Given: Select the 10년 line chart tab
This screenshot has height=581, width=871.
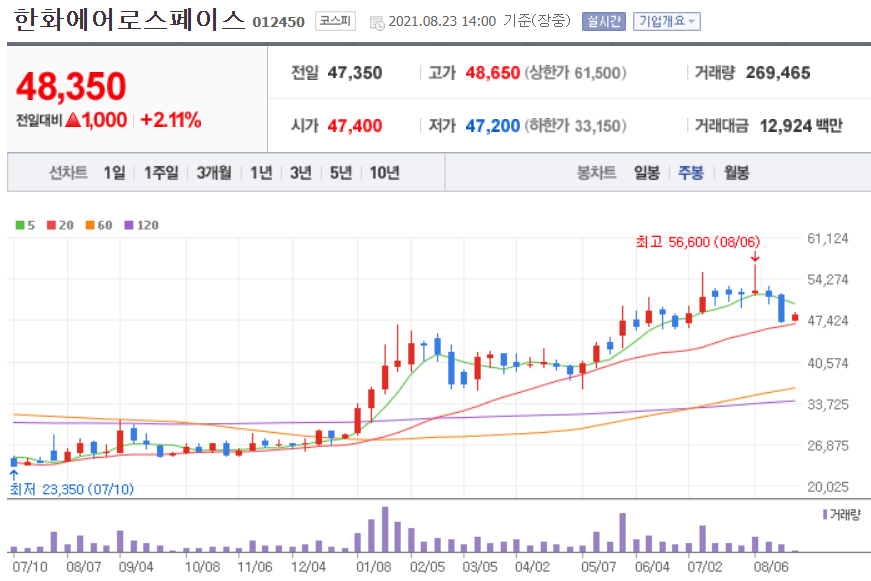Looking at the screenshot, I should tap(384, 173).
